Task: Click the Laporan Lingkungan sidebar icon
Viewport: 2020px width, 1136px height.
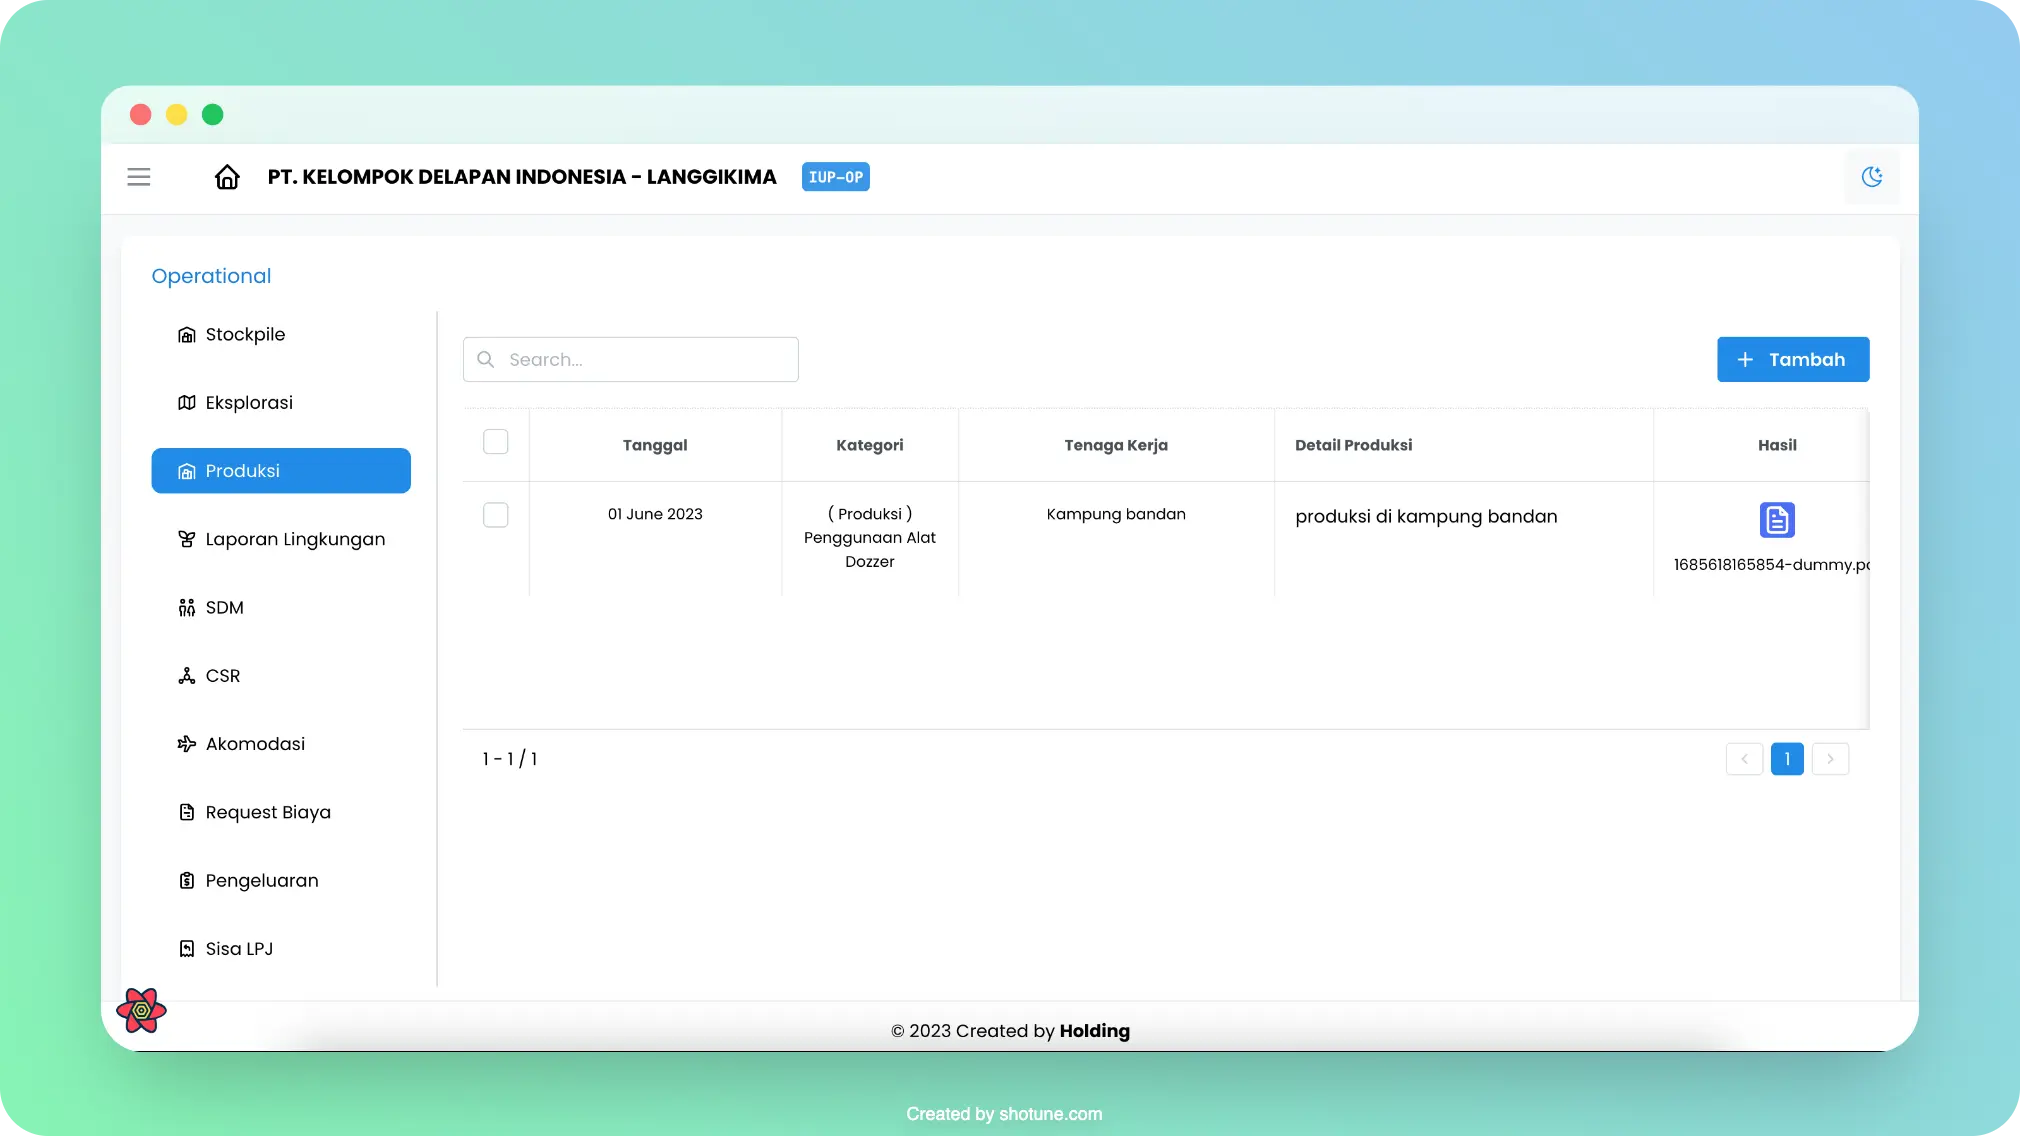Action: (x=186, y=538)
